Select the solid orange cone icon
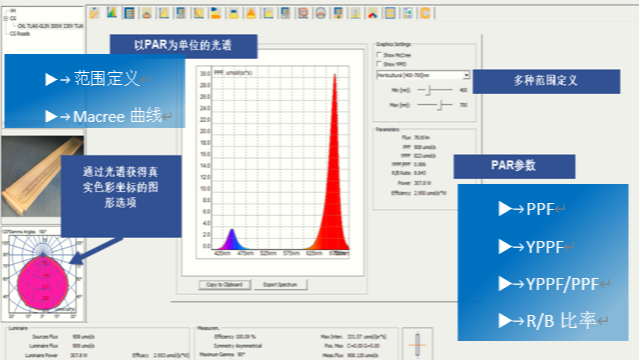Viewport: 640px width, 360px height. 251,13
